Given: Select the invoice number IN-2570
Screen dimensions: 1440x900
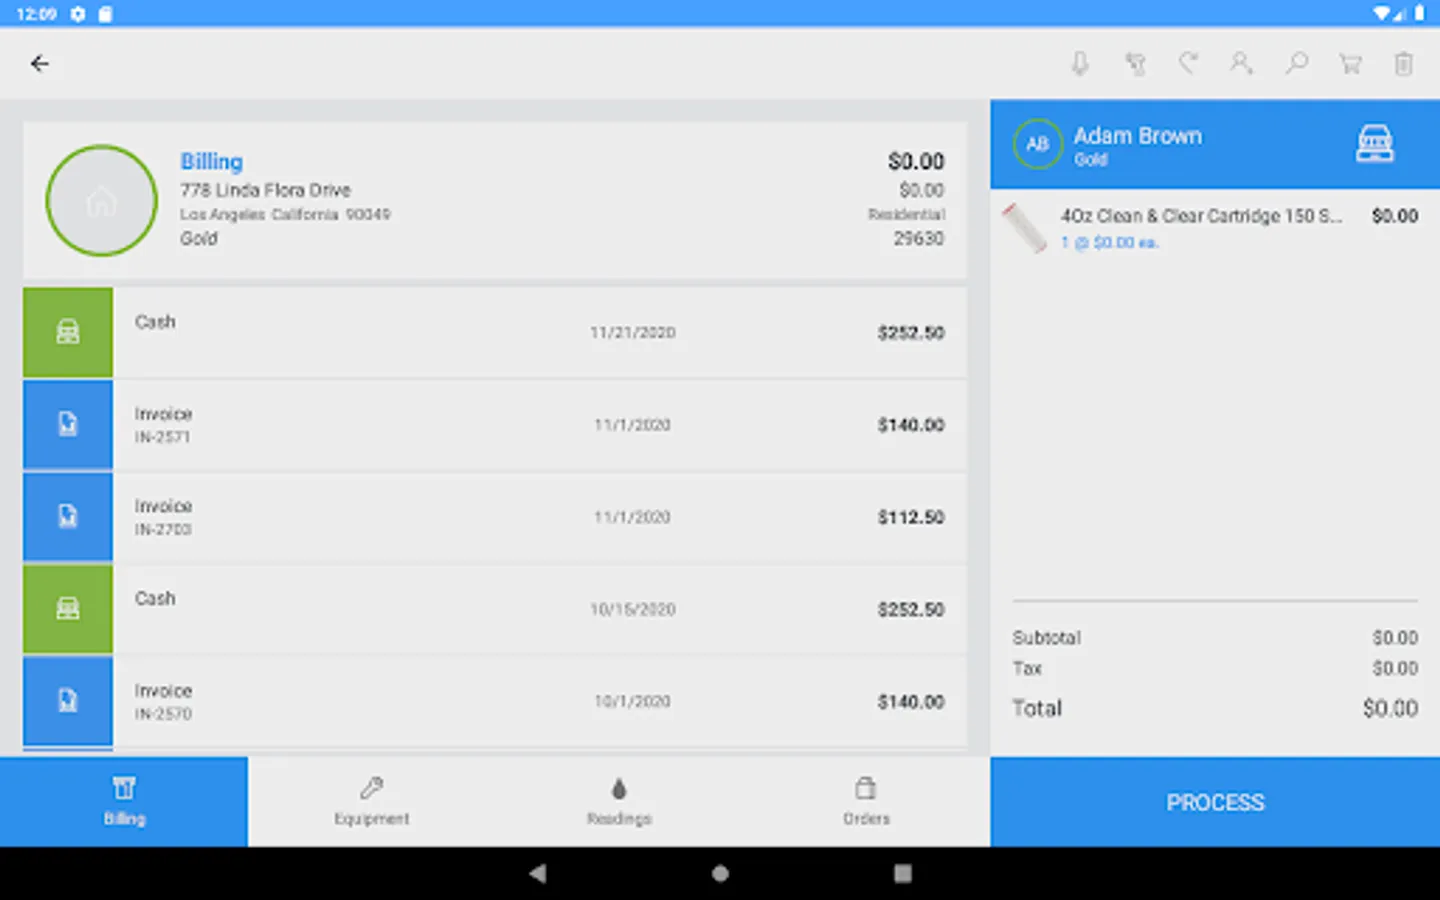Looking at the screenshot, I should tap(163, 714).
